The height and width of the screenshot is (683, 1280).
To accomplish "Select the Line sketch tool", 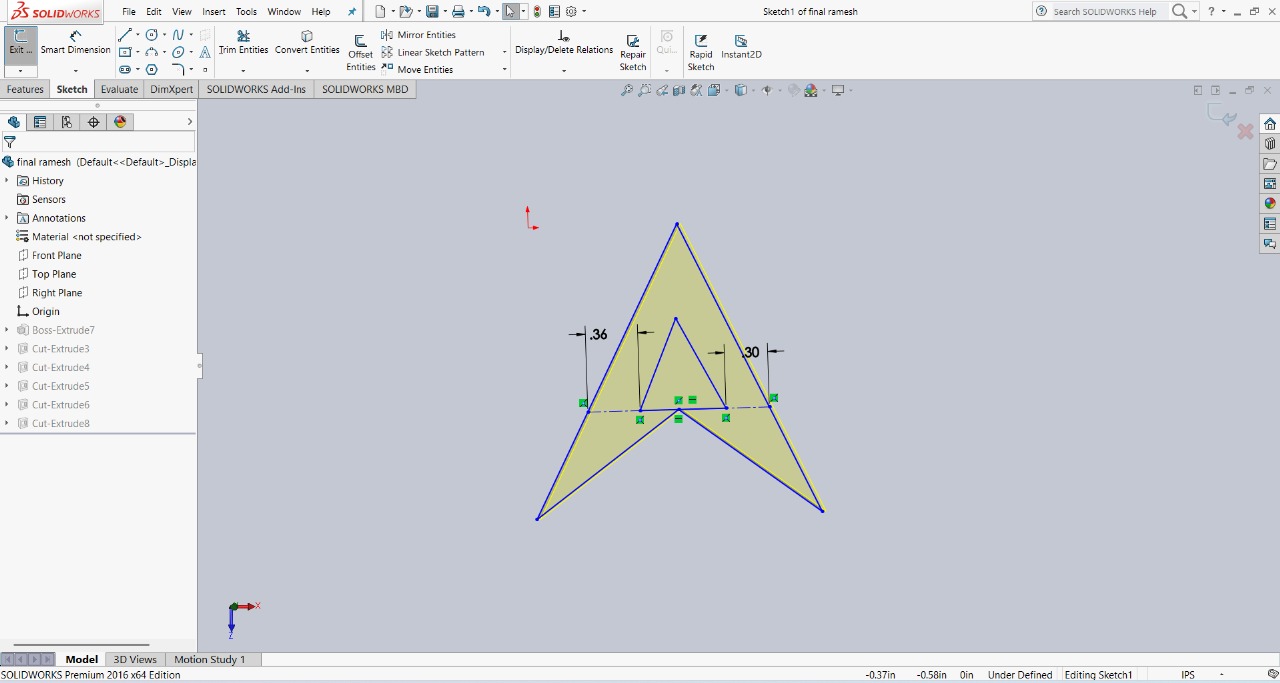I will point(125,35).
